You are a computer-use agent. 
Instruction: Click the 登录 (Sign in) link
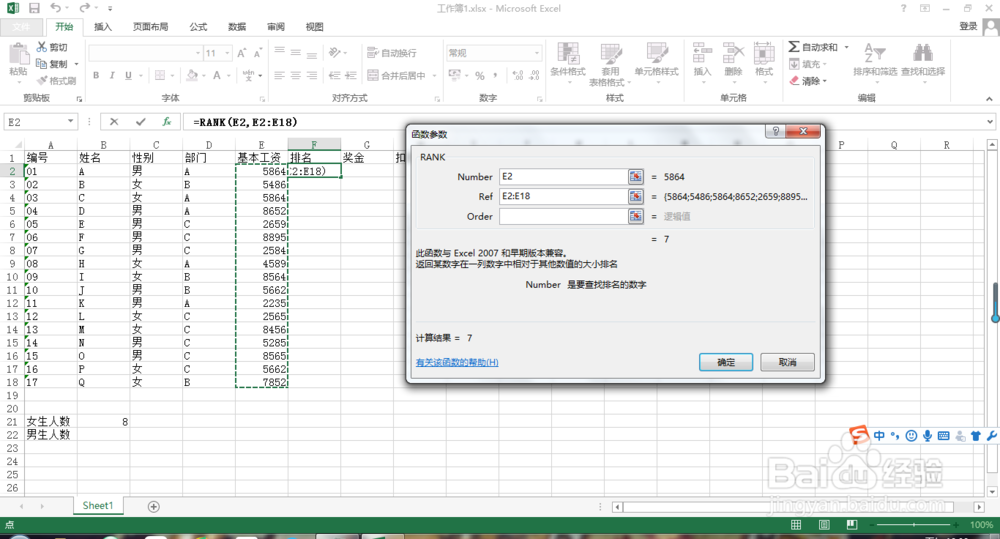[x=968, y=26]
